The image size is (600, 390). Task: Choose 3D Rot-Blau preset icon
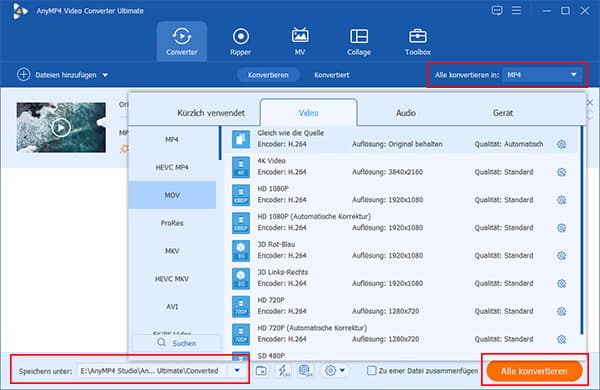coord(241,251)
